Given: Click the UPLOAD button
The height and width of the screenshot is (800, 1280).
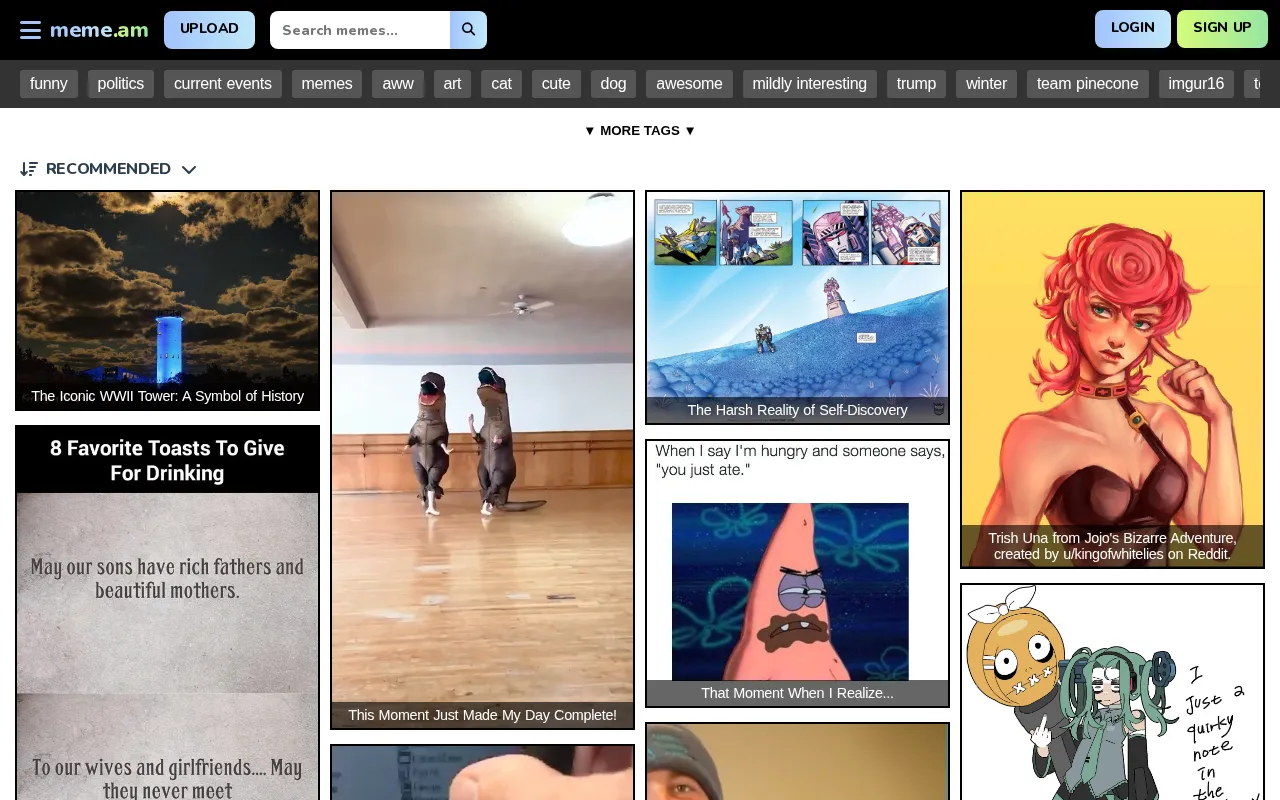Looking at the screenshot, I should coord(209,30).
